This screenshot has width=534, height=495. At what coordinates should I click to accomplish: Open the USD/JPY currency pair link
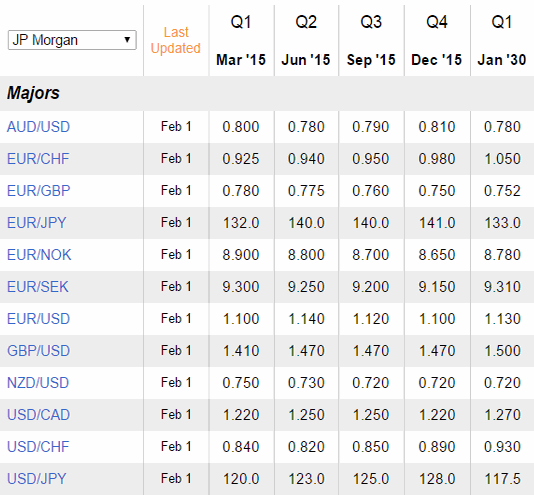coord(36,479)
